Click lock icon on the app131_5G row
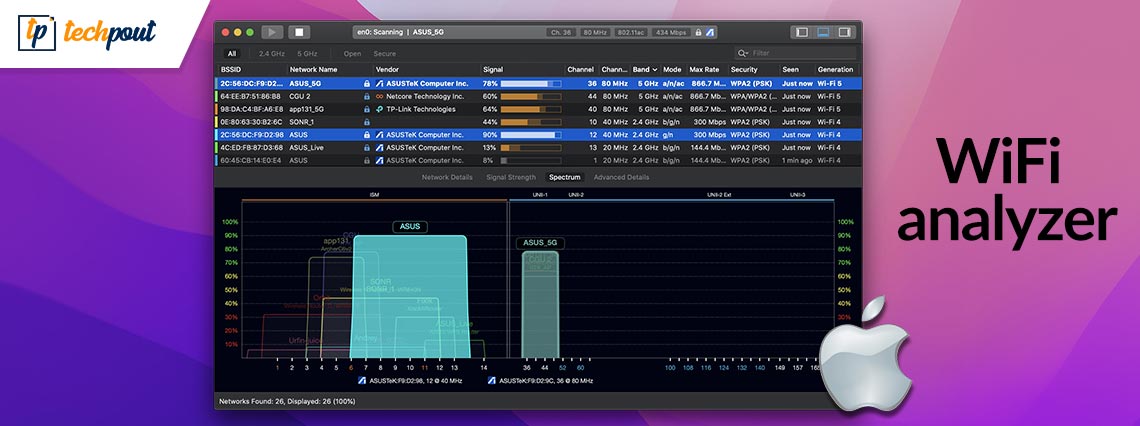The width and height of the screenshot is (1140, 426). (367, 109)
